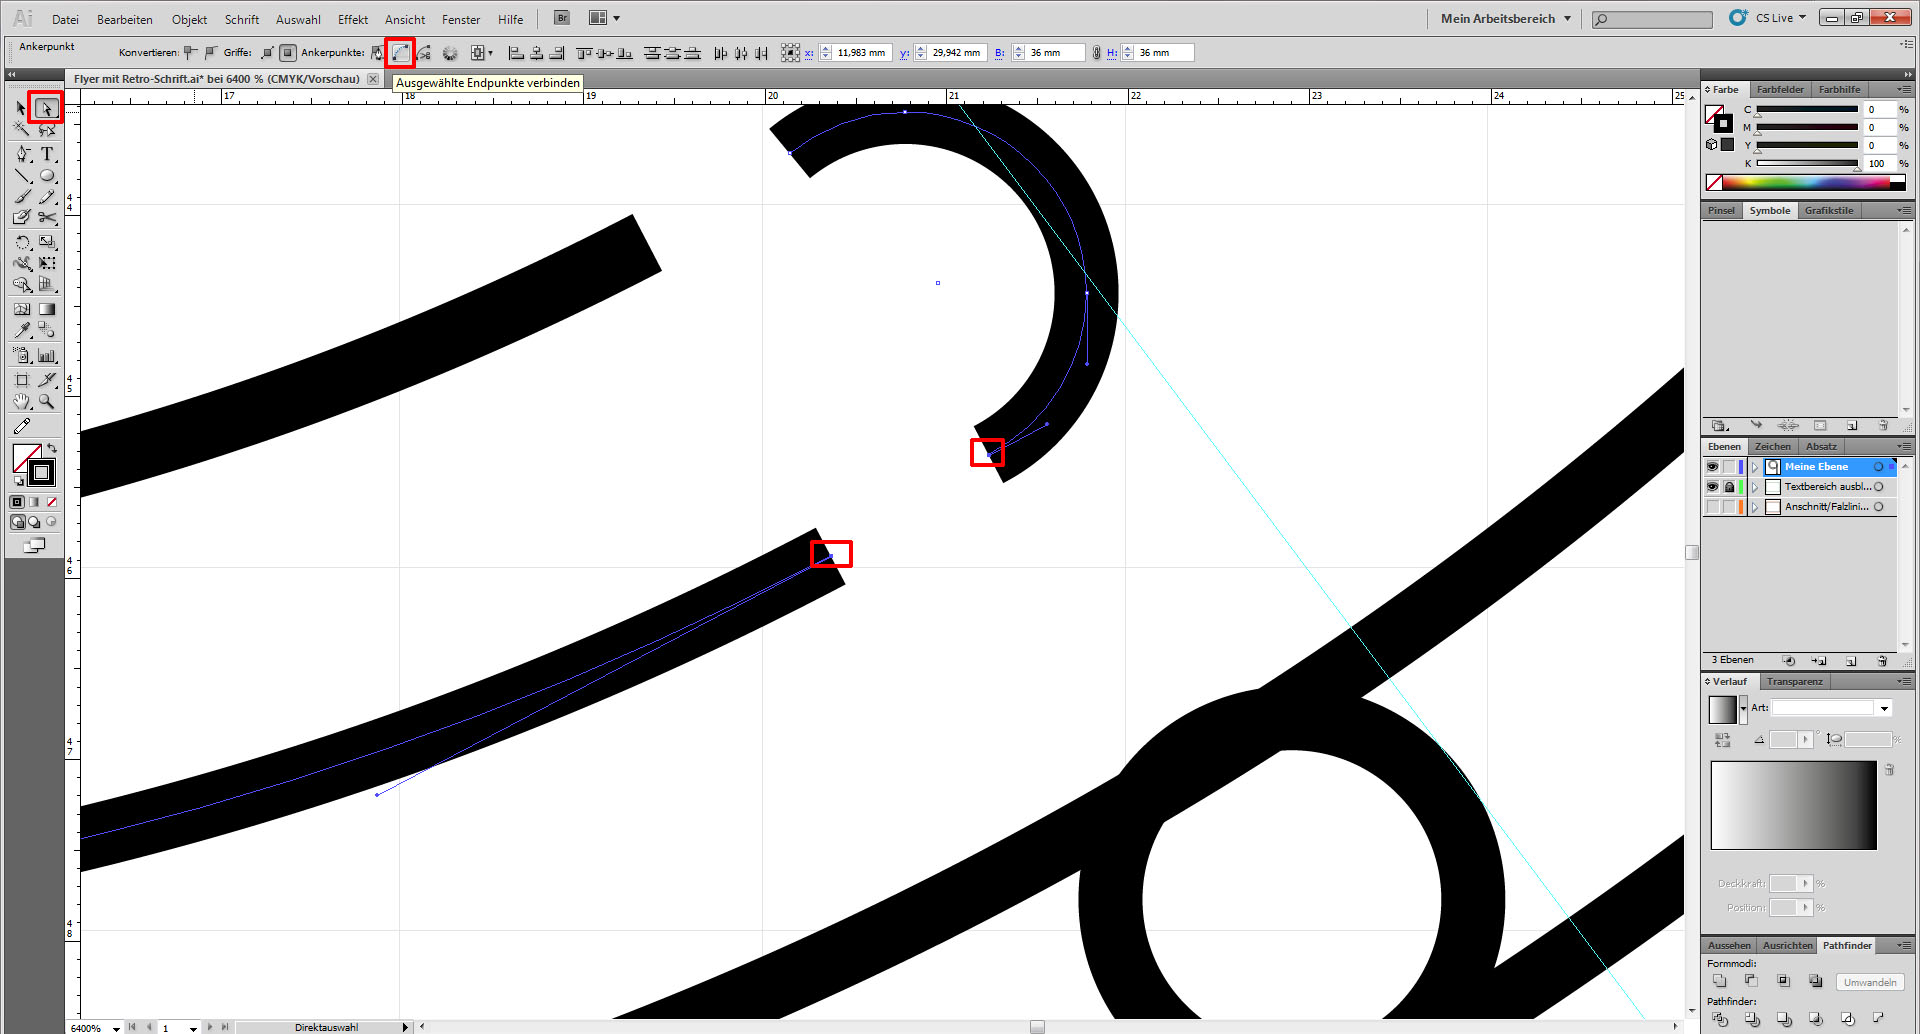
Task: Unlock the Textbereich layer
Action: (1729, 487)
